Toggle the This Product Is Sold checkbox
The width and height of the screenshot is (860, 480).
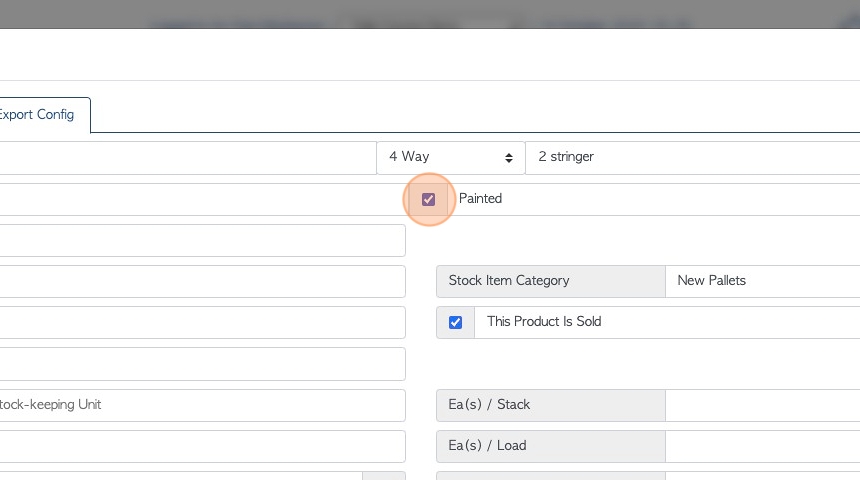click(455, 323)
